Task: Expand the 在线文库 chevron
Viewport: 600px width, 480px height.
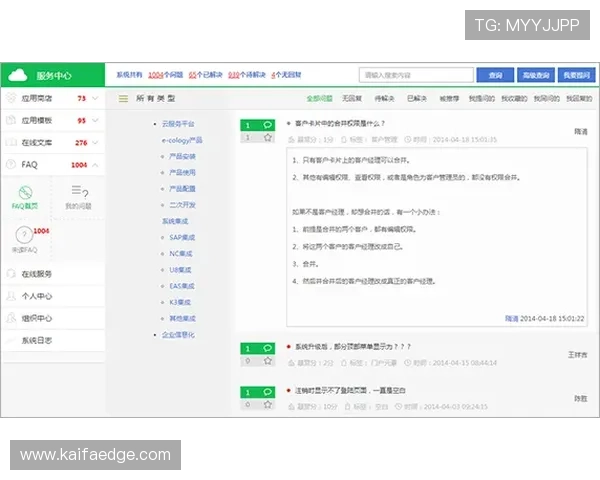Action: (x=95, y=142)
